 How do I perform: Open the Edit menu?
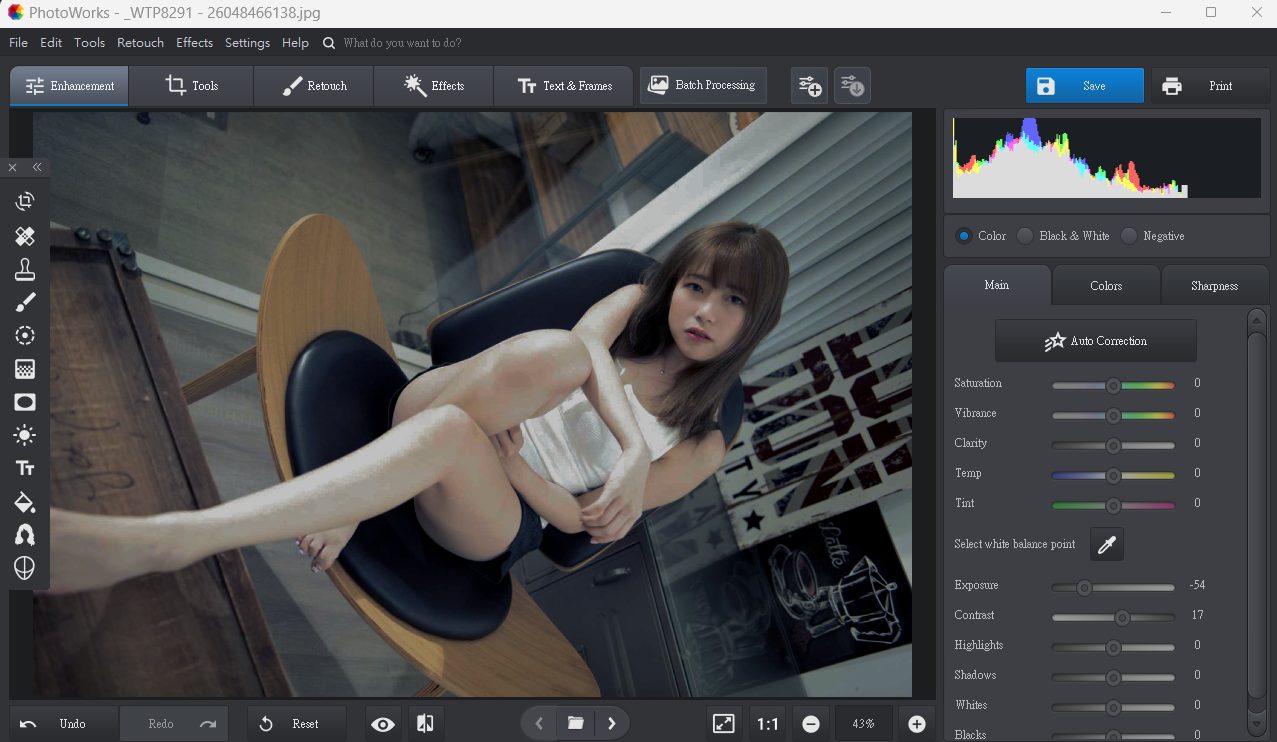[51, 43]
